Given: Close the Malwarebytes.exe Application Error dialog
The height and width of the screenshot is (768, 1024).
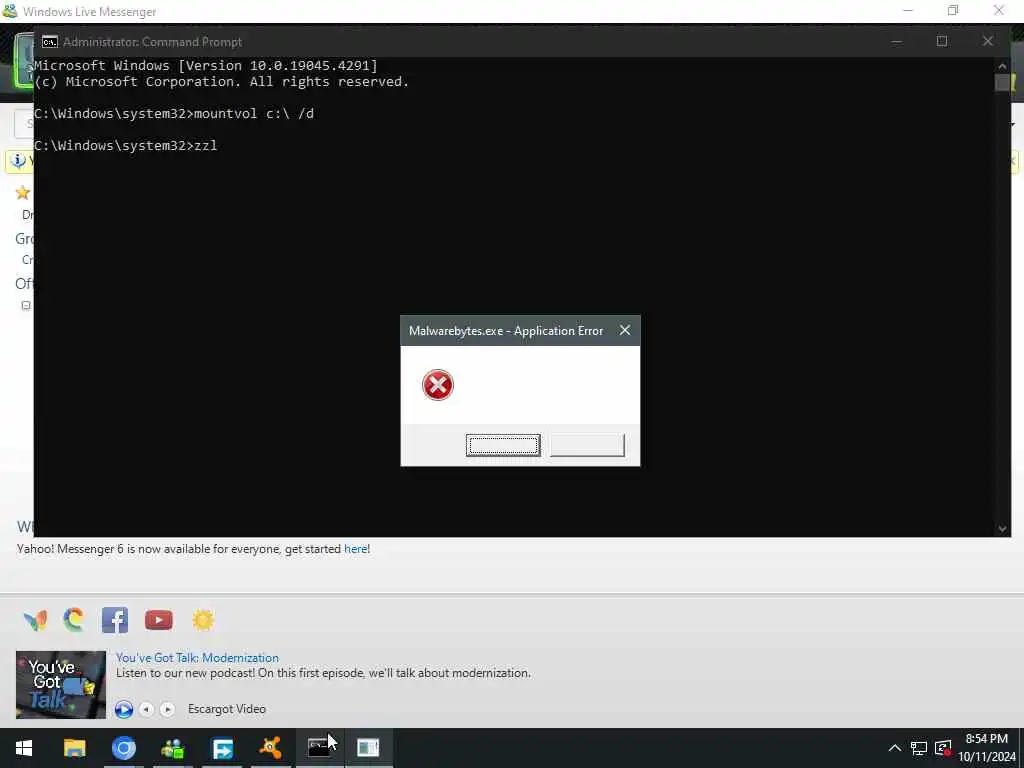Looking at the screenshot, I should [x=625, y=330].
